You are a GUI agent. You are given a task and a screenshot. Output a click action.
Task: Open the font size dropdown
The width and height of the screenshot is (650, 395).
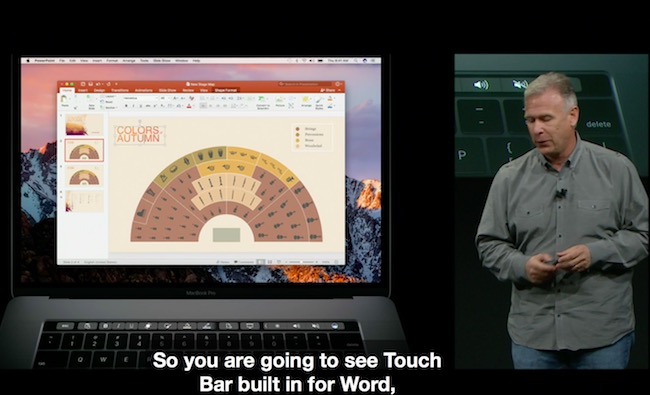coord(165,98)
